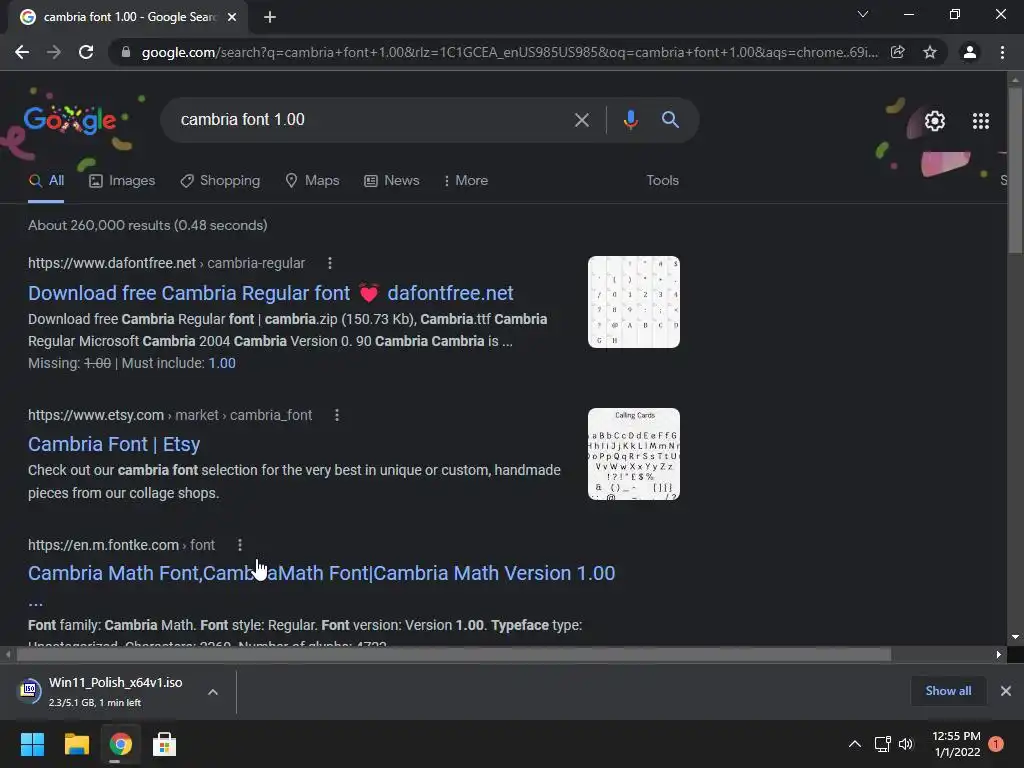Open the Chrome three-dot menu
1024x768 pixels.
coord(1002,52)
